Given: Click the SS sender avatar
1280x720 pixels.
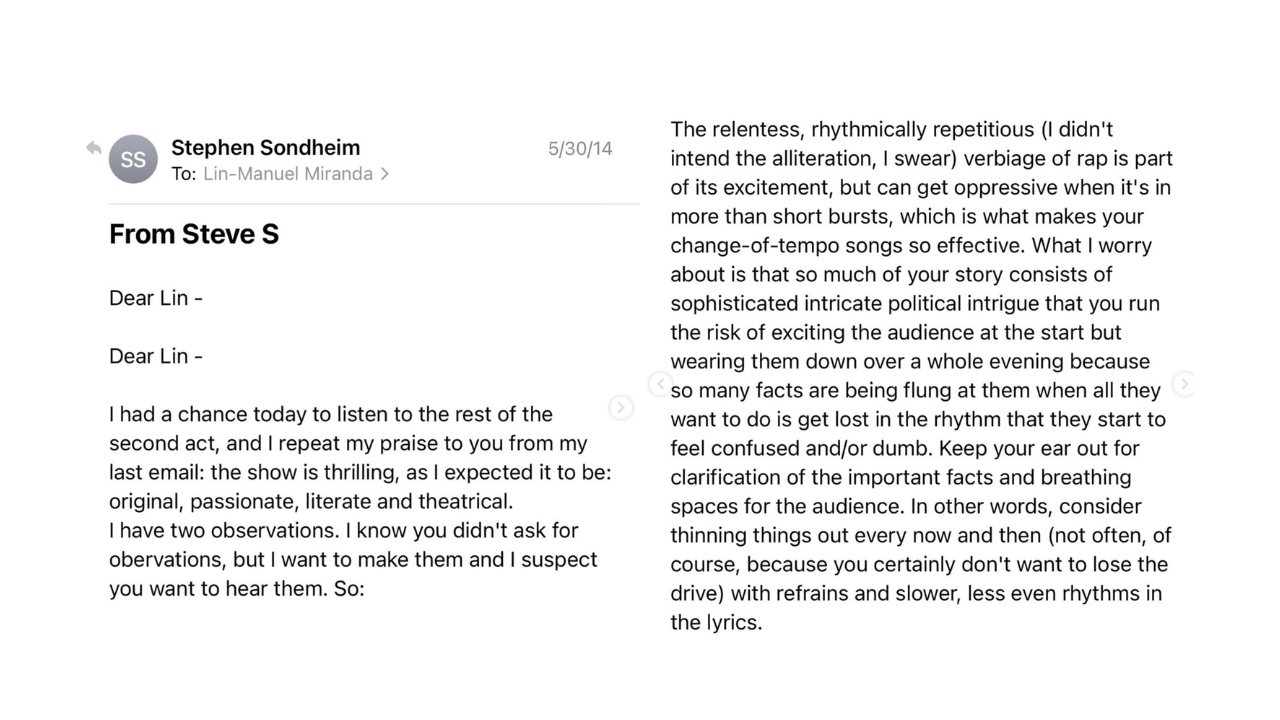Looking at the screenshot, I should tap(133, 159).
